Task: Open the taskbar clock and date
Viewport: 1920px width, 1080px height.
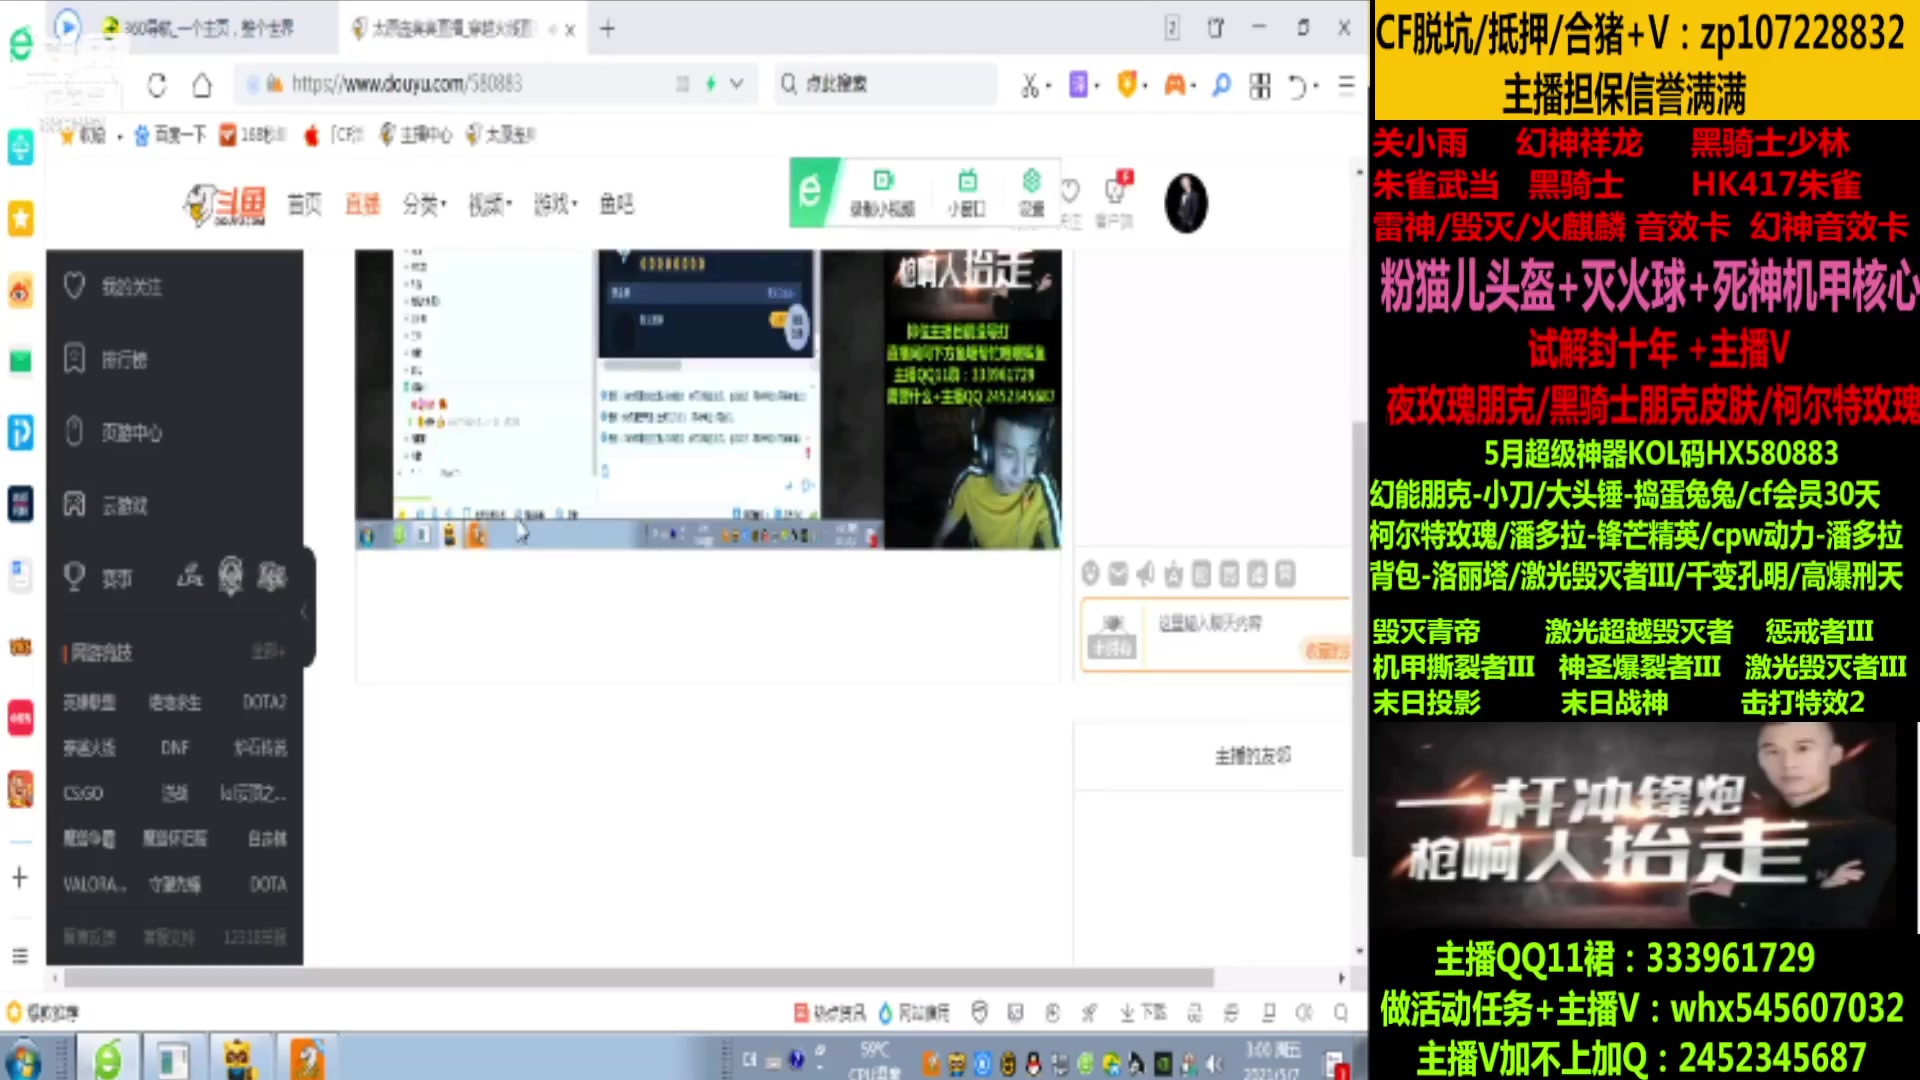Action: pos(1272,1060)
